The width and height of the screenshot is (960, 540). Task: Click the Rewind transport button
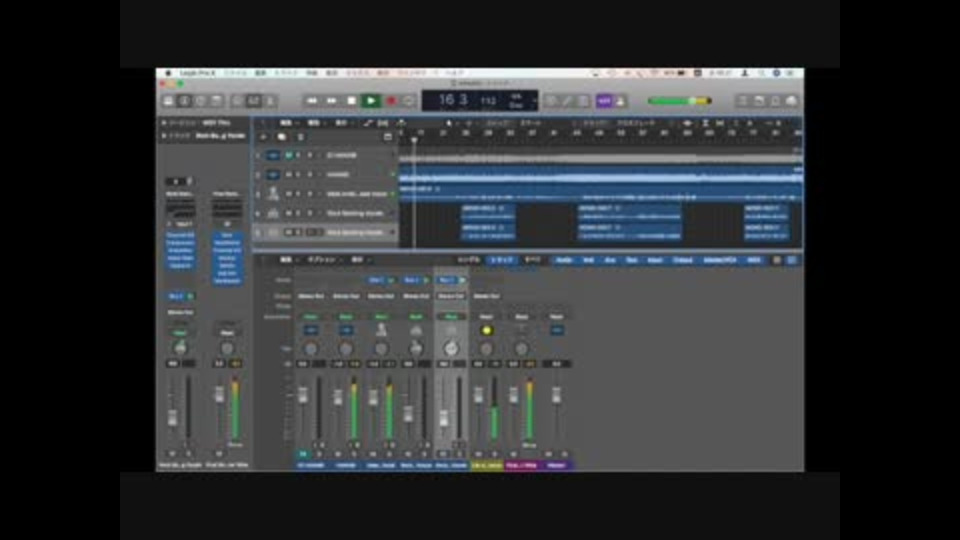pos(312,101)
